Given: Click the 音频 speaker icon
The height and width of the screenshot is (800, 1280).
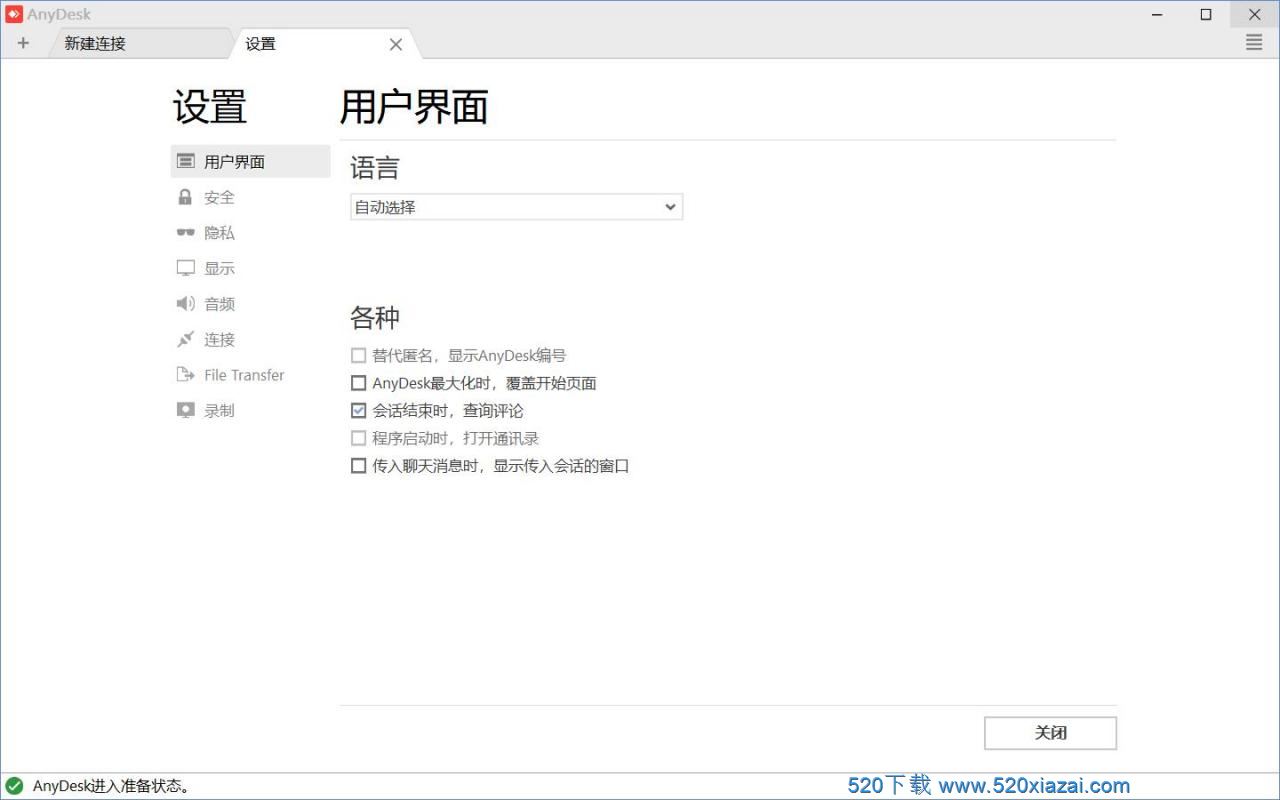Looking at the screenshot, I should click(186, 303).
